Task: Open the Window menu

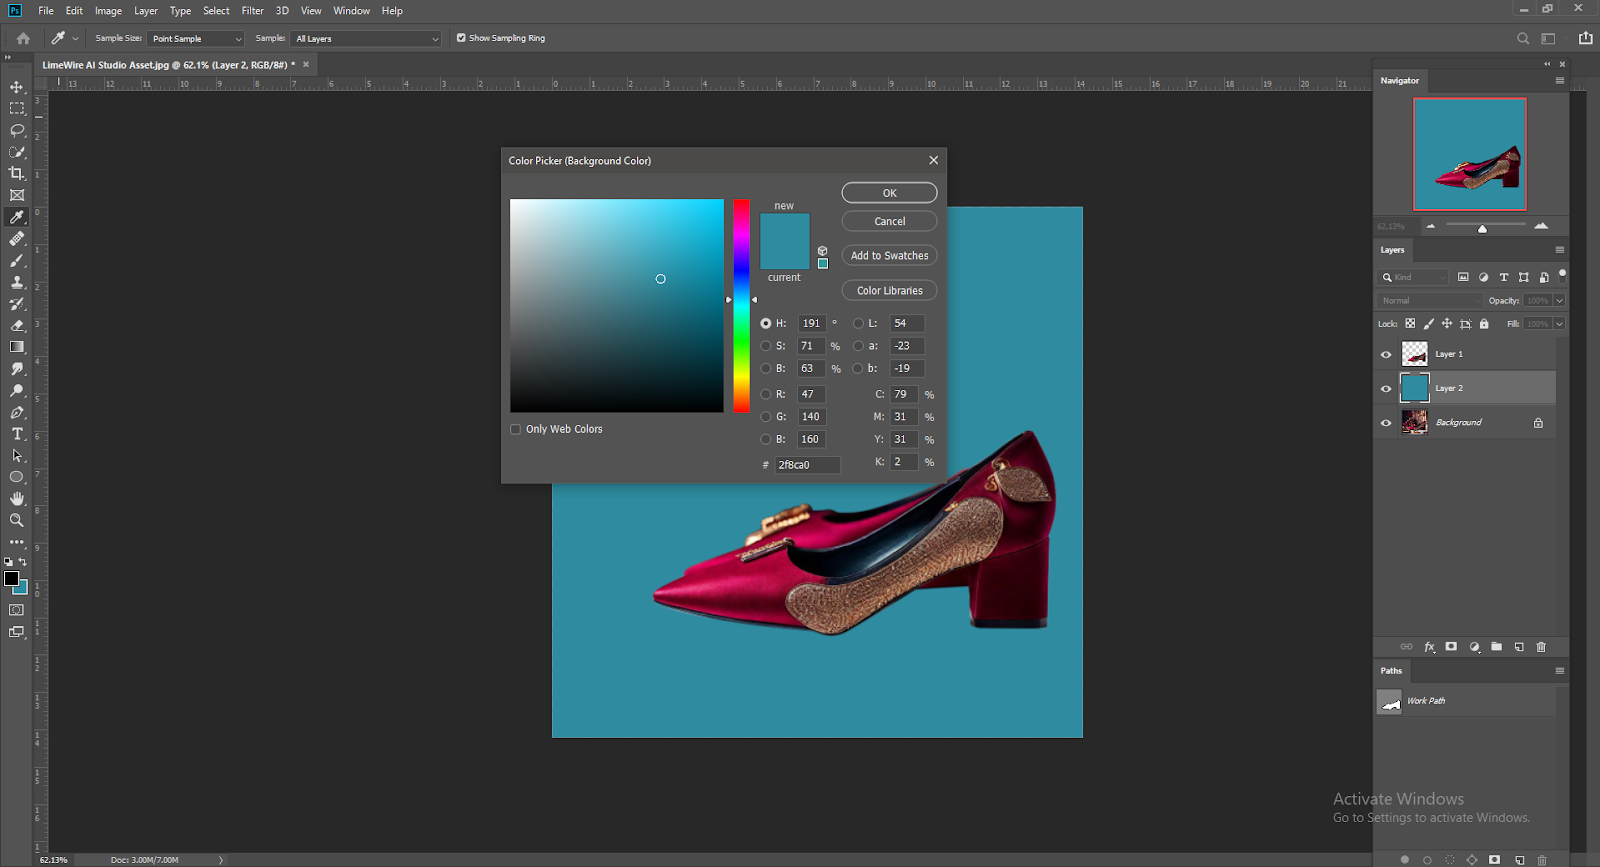Action: (x=351, y=11)
